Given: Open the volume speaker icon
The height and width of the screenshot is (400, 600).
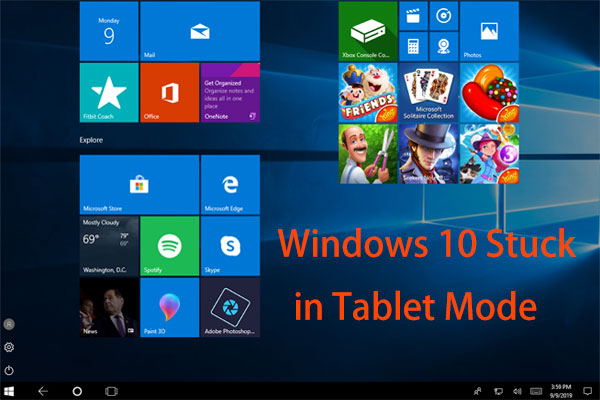Looking at the screenshot, I should [x=517, y=391].
